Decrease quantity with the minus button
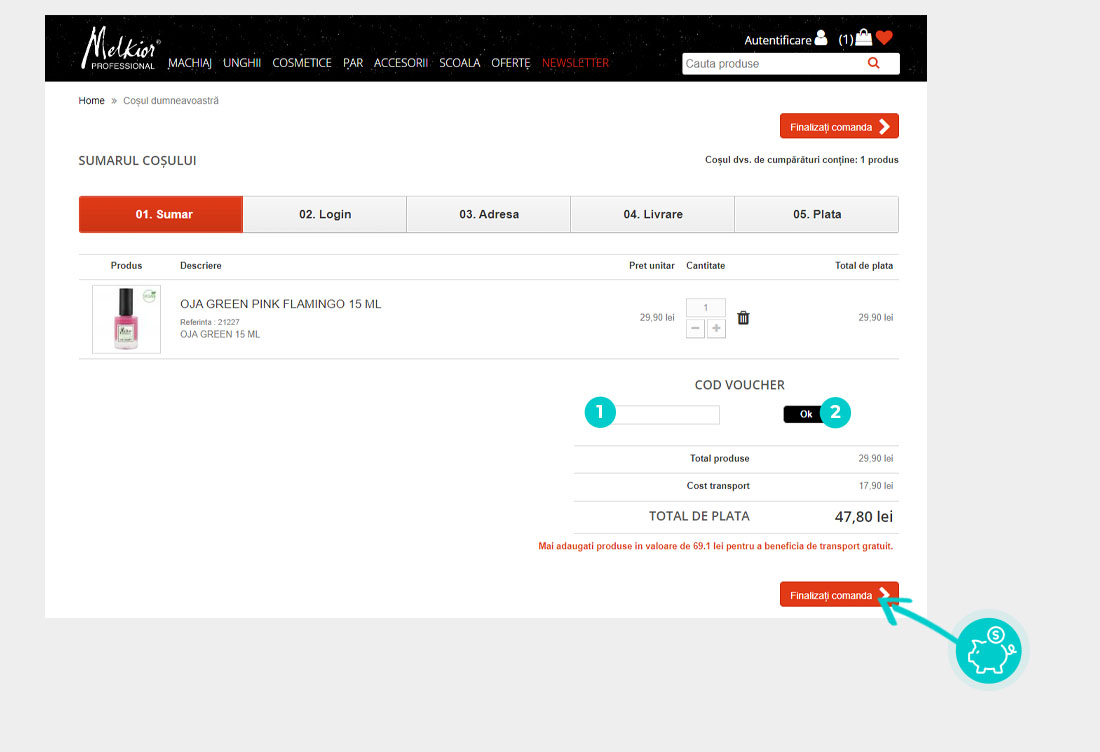1100x752 pixels. coord(695,329)
